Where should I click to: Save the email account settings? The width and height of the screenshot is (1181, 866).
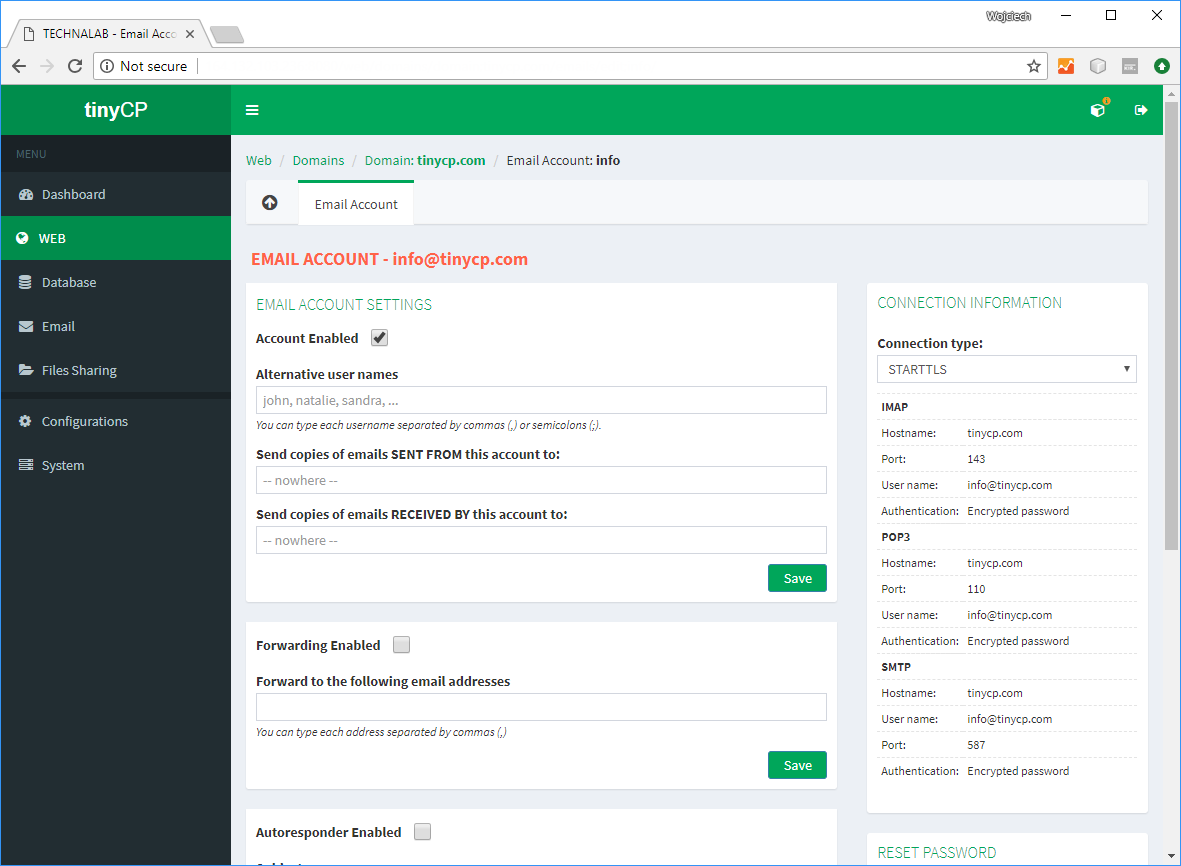[797, 578]
